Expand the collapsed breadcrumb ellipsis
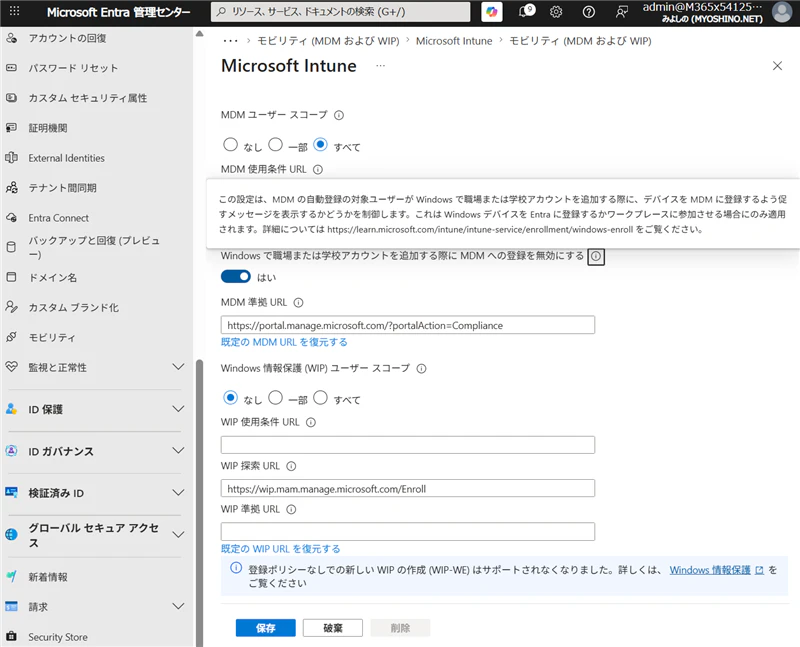Screen dimensions: 800x647 (231, 41)
